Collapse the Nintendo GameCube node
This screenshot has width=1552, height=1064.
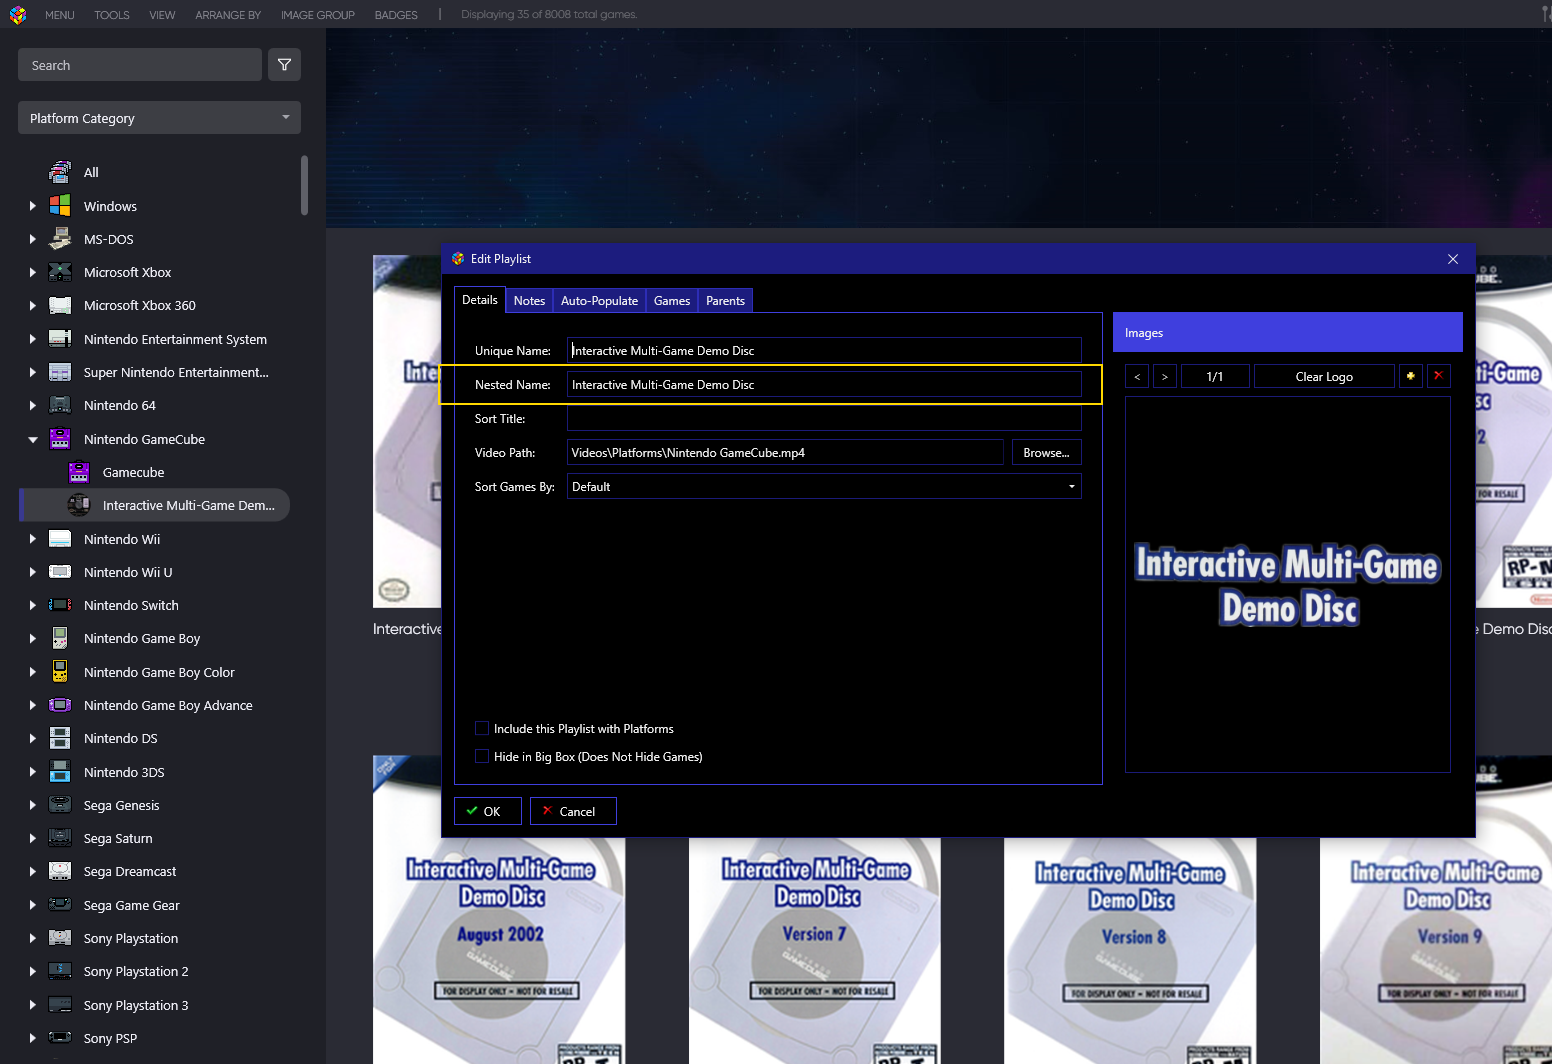click(33, 439)
